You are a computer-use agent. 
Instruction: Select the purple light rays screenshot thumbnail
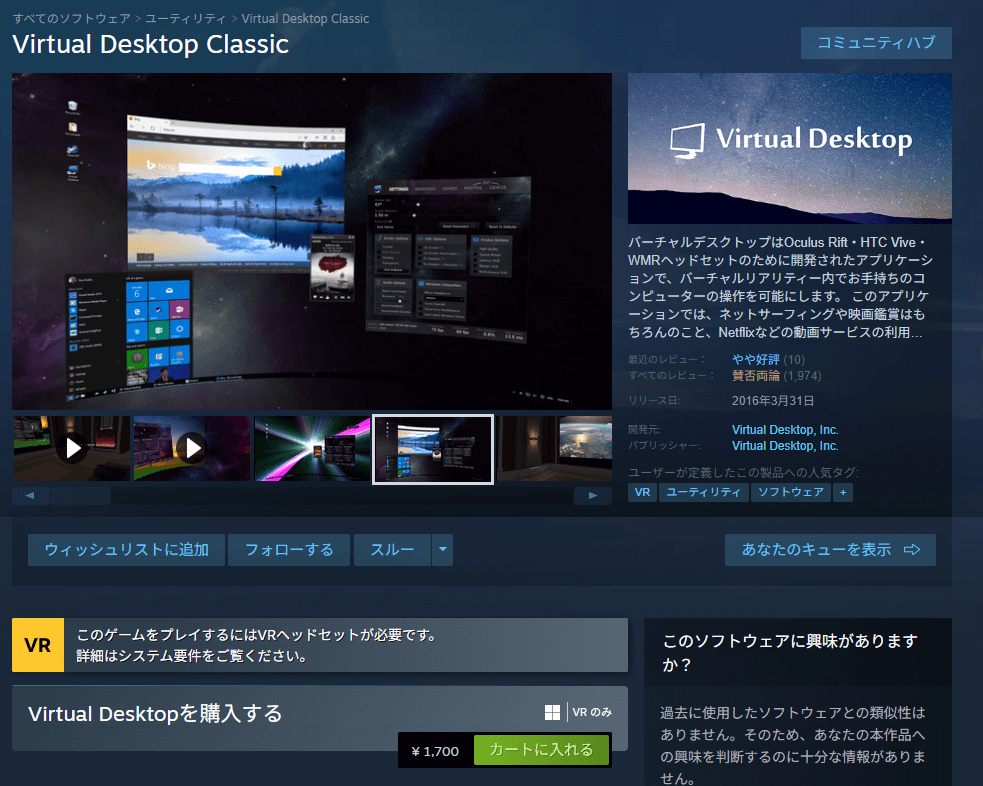click(312, 449)
